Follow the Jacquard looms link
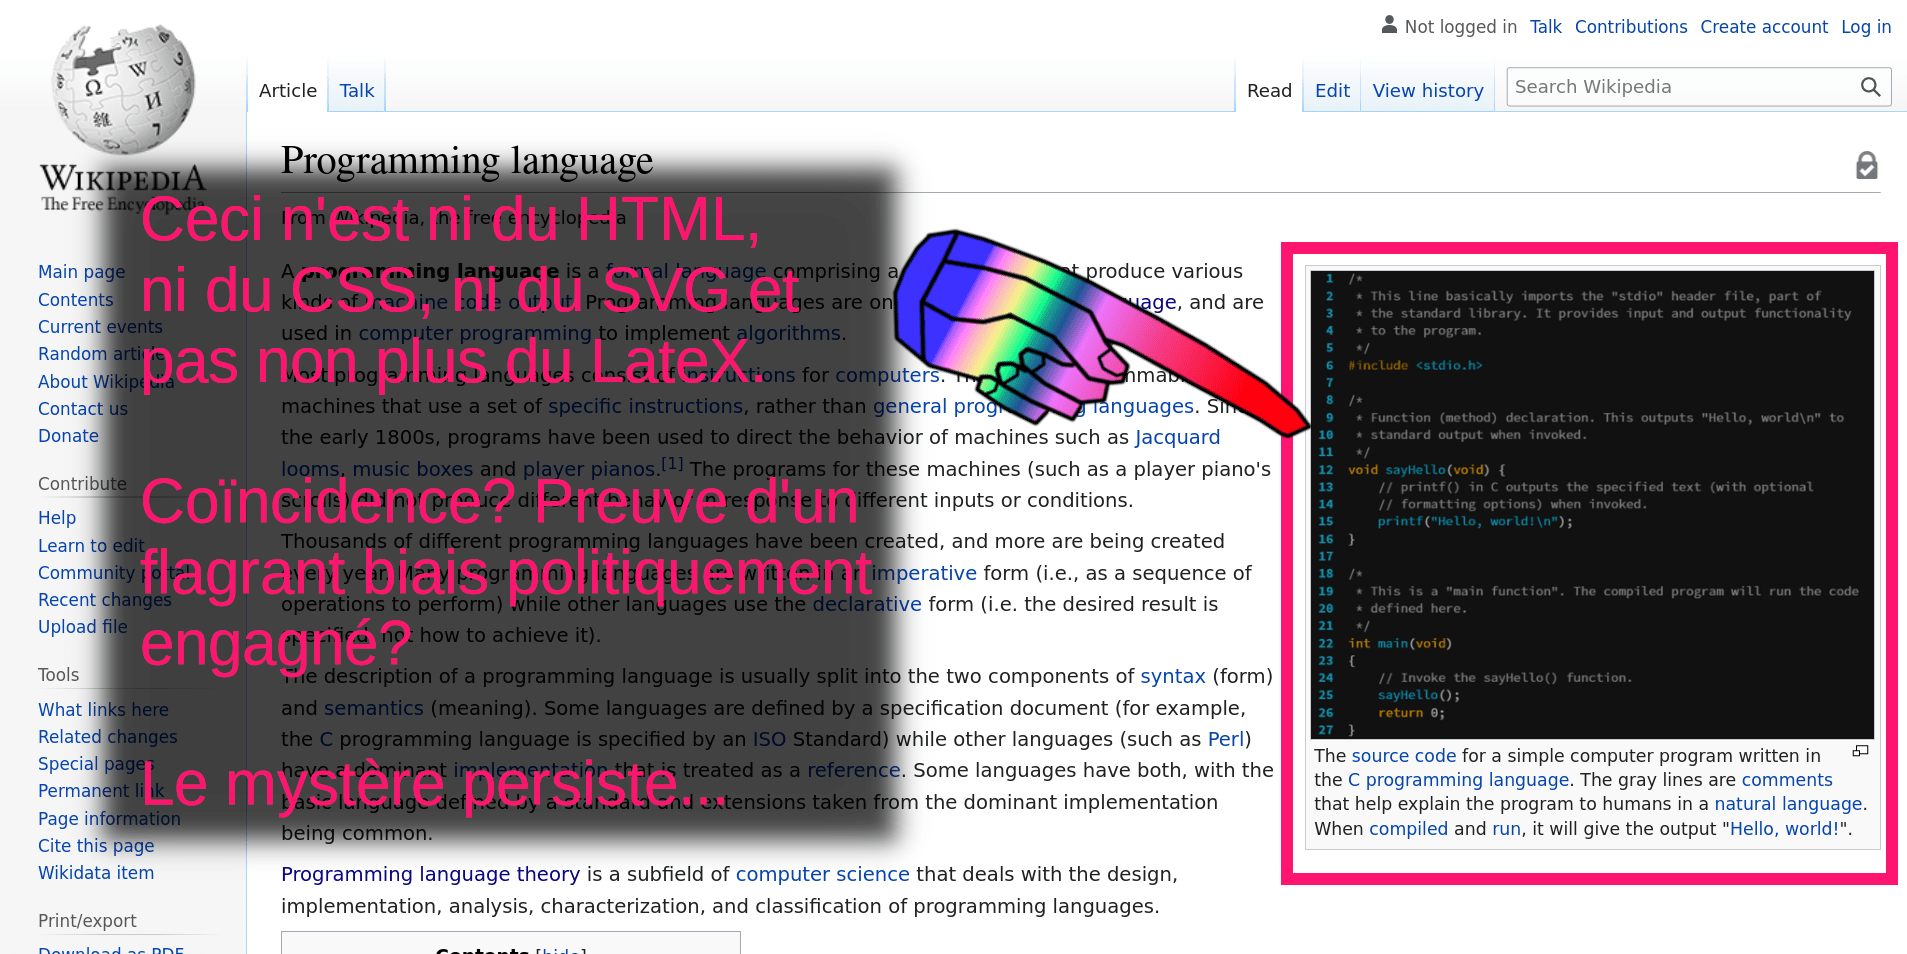The image size is (1907, 954). 1177,437
